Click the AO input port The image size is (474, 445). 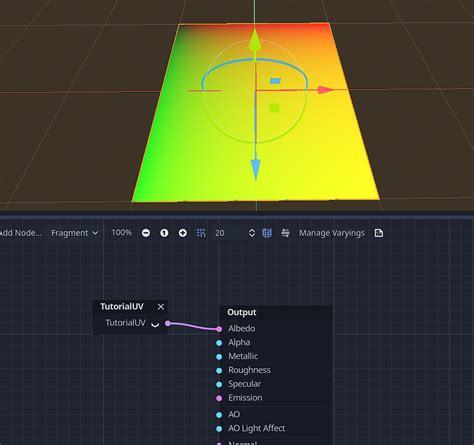tap(219, 415)
